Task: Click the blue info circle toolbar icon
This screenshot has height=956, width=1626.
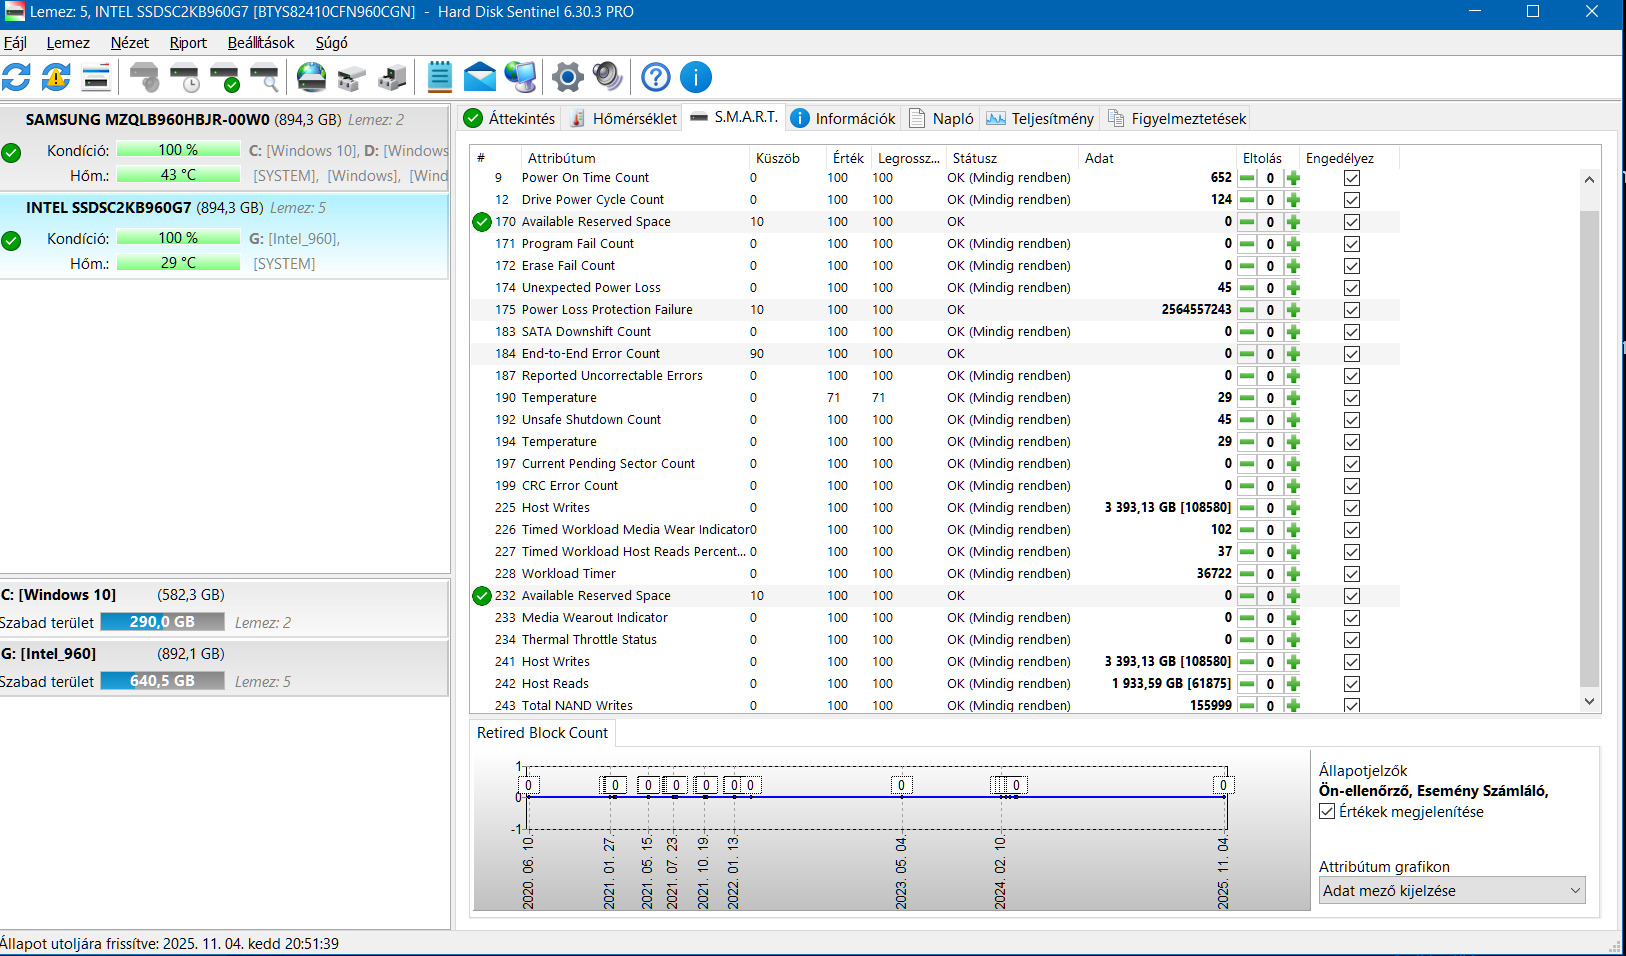Action: coord(696,77)
